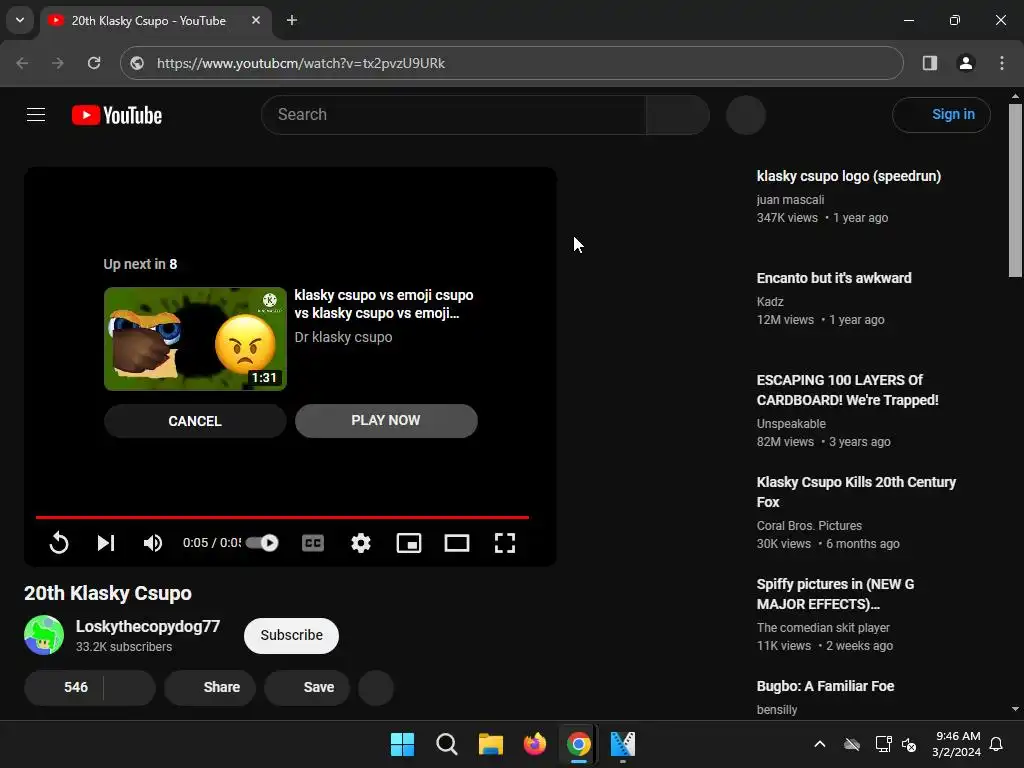Screen dimensions: 1024x768
Task: Toggle the browser side panel
Action: [930, 63]
